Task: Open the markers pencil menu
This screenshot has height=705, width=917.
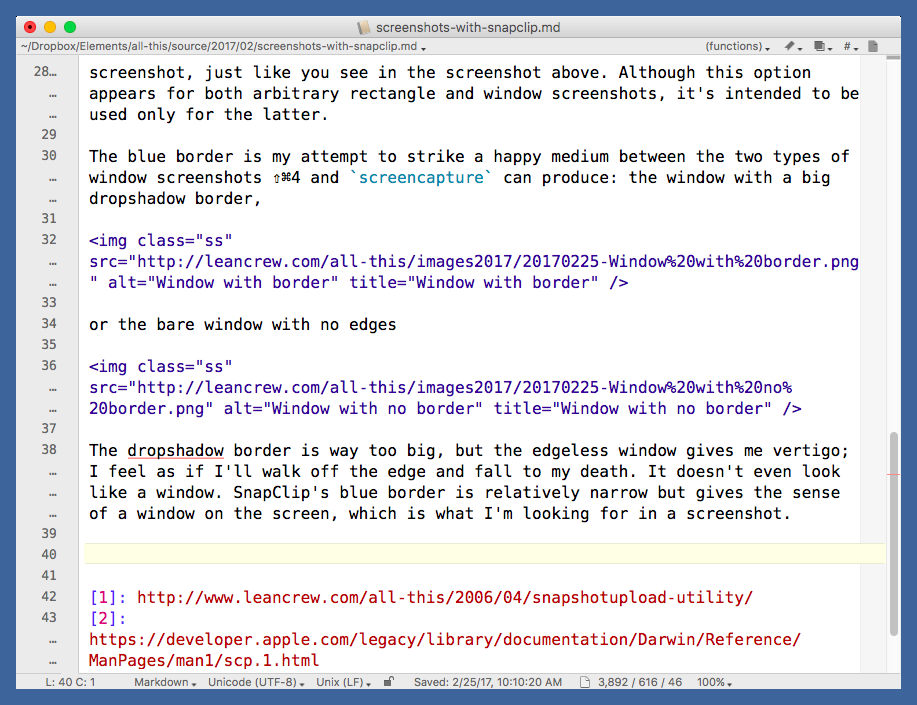Action: pyautogui.click(x=793, y=47)
